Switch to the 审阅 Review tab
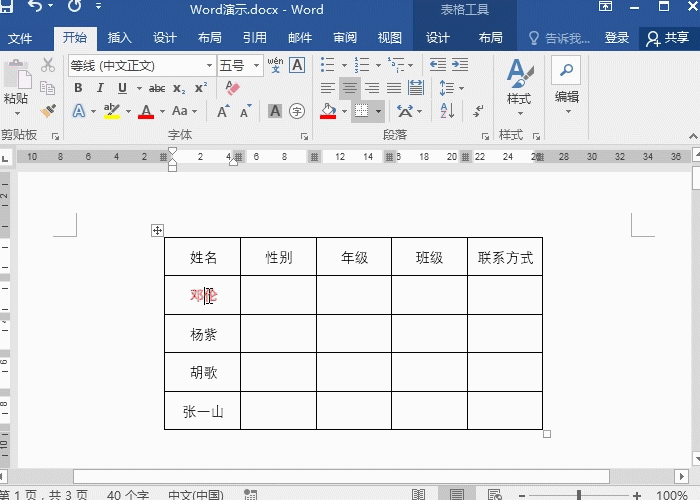This screenshot has width=700, height=500. coord(345,38)
